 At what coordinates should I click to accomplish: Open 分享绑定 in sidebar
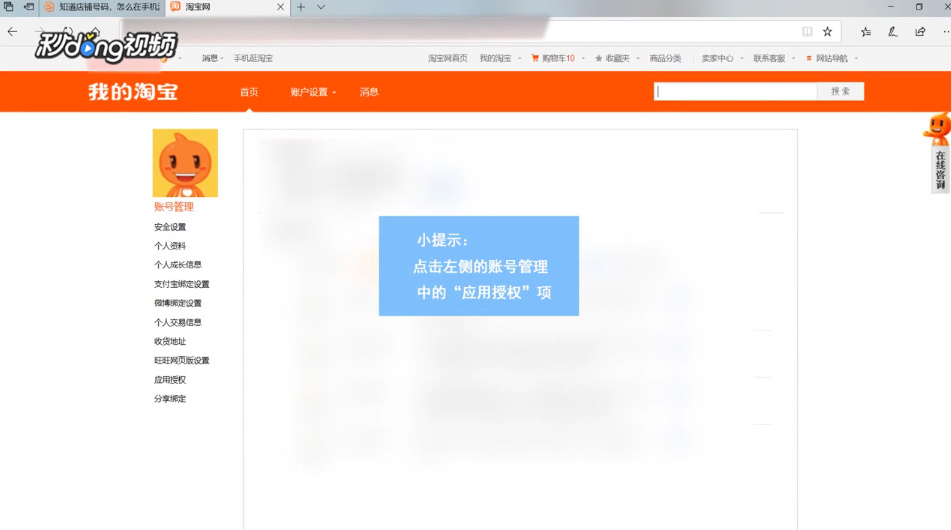coord(170,398)
